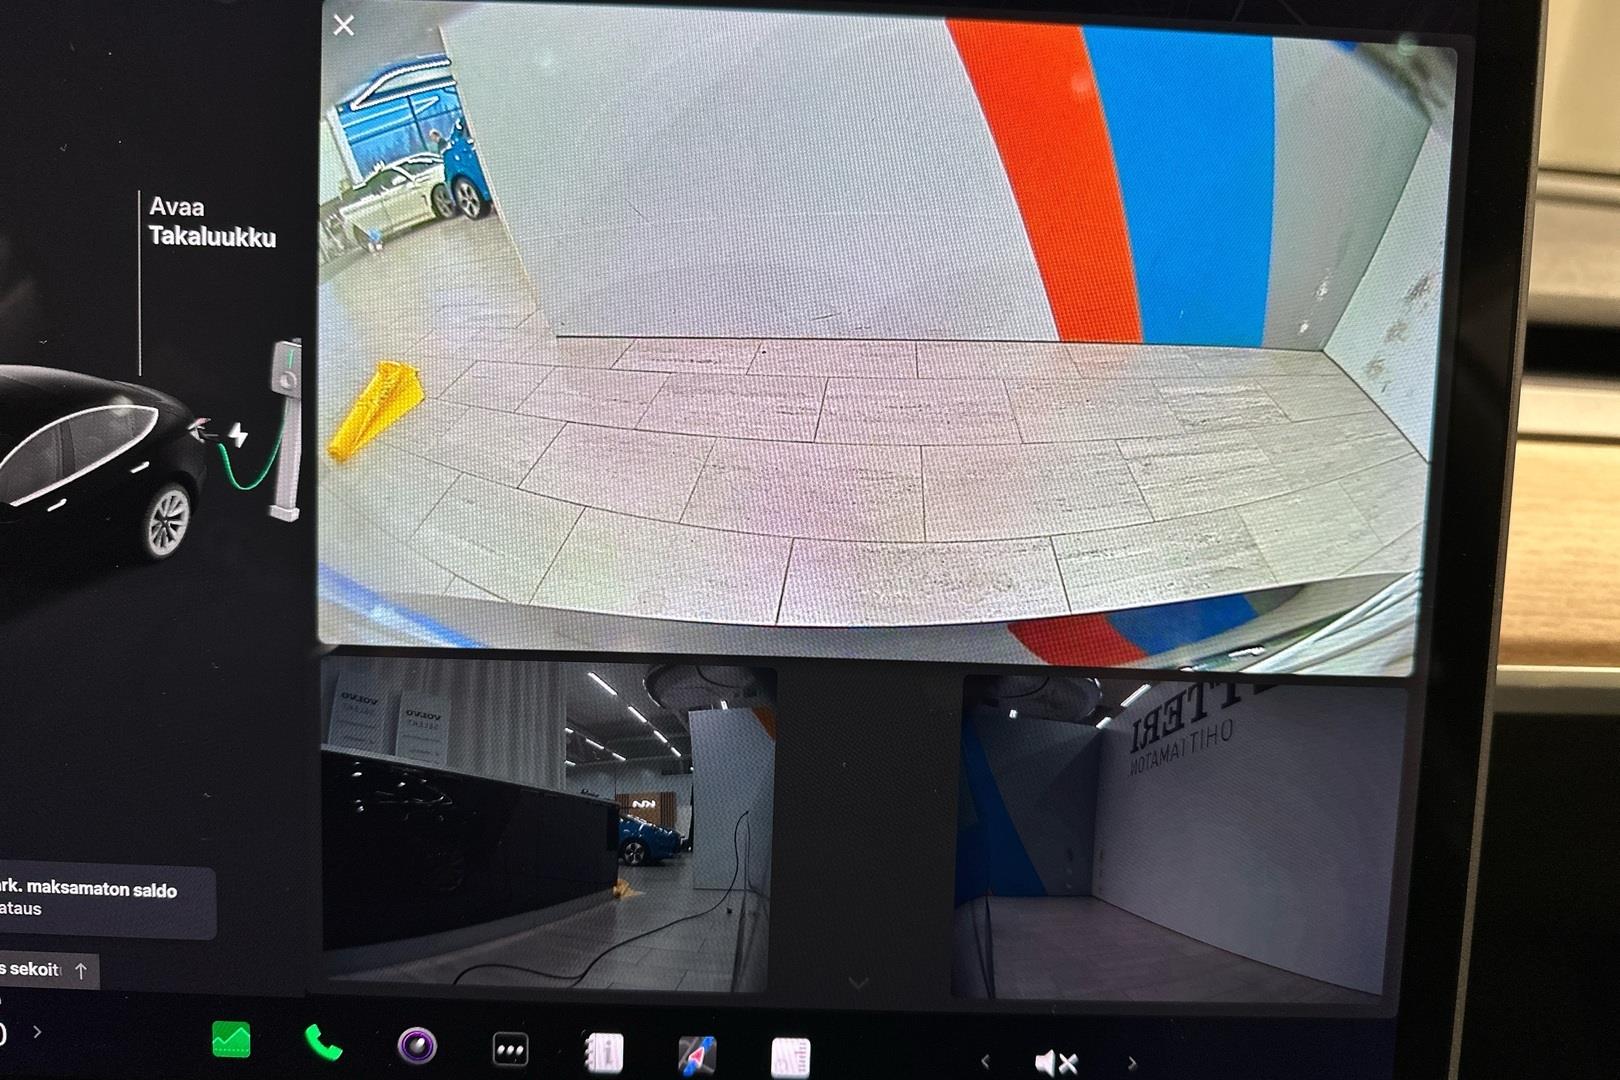Open the owner's manual notebook icon
Viewport: 1620px width, 1080px height.
tap(604, 1053)
